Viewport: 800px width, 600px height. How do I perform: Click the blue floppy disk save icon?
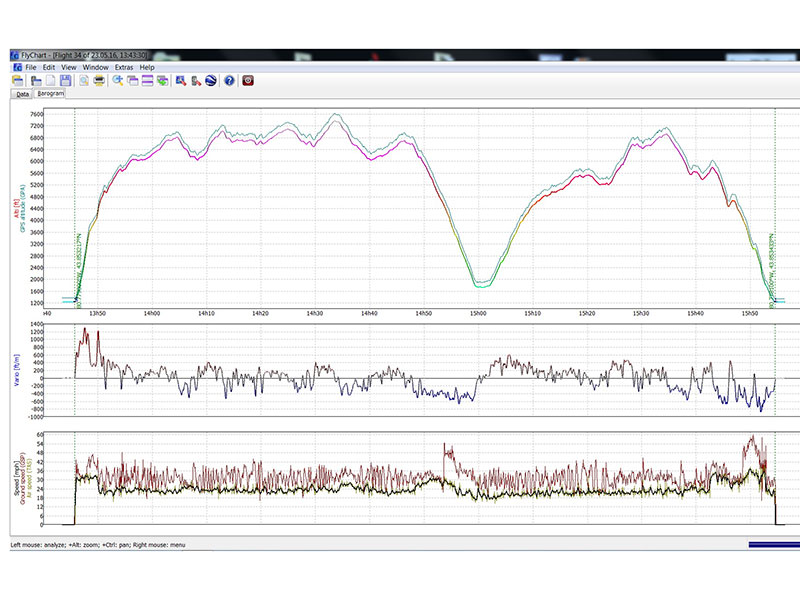coord(65,81)
